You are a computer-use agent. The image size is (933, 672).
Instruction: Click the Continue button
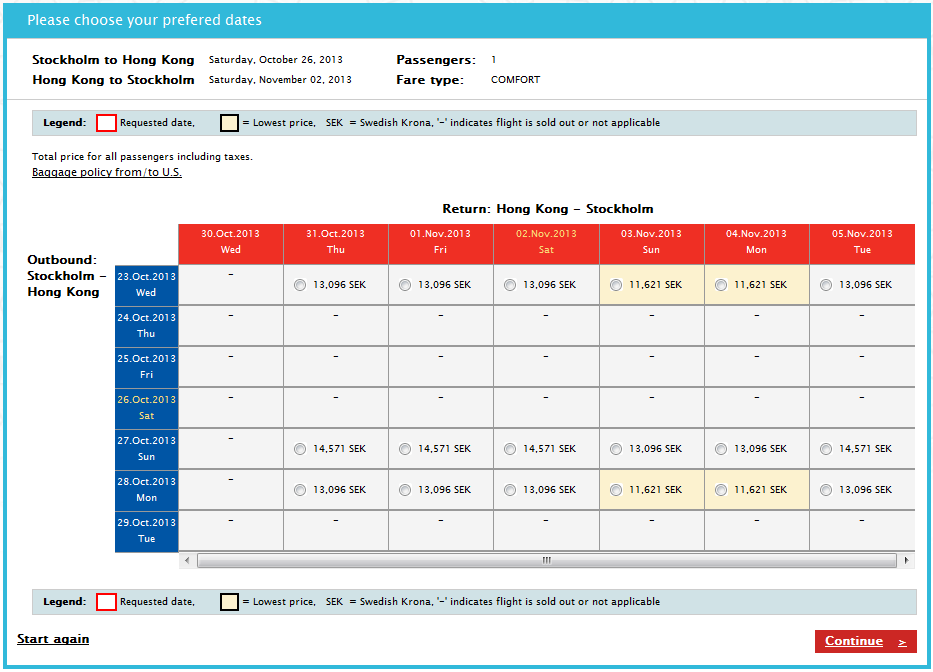(865, 641)
